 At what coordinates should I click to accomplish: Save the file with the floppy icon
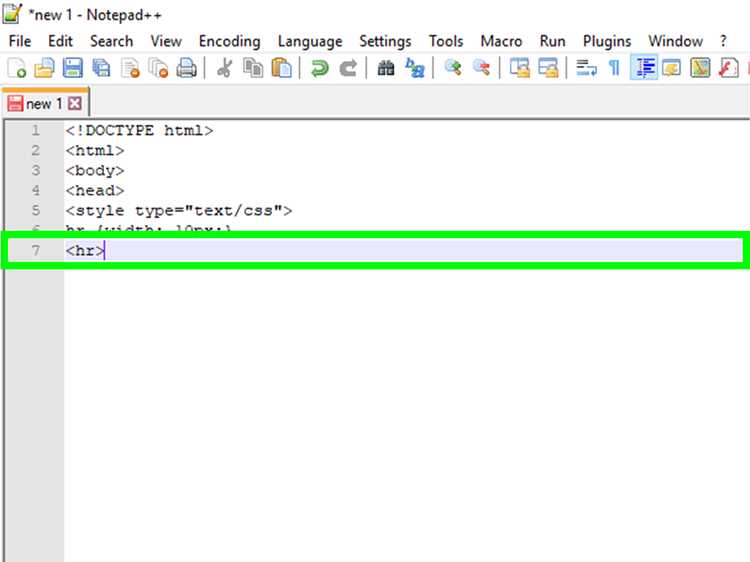(x=73, y=68)
